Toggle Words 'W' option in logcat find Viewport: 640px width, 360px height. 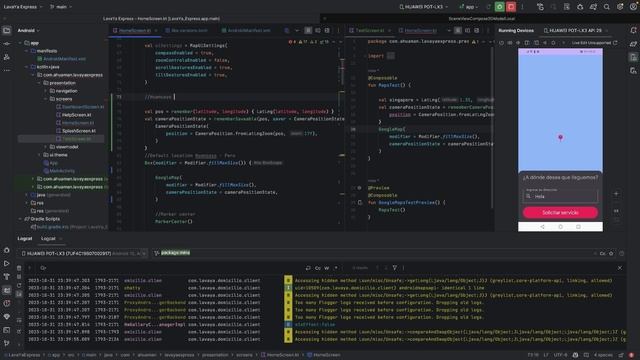[x=327, y=268]
